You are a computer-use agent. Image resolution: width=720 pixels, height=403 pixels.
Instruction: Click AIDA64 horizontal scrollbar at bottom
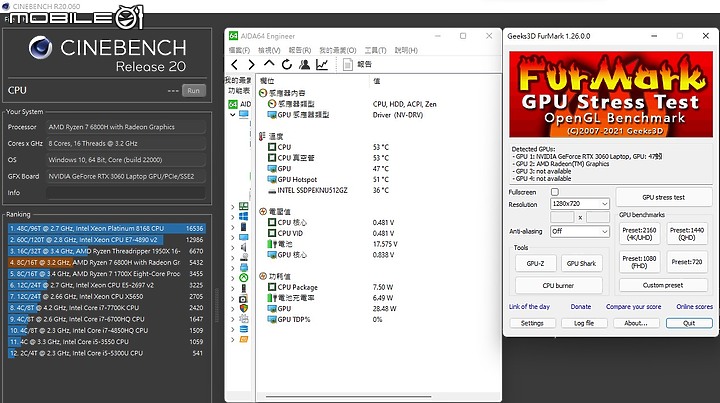tap(349, 397)
